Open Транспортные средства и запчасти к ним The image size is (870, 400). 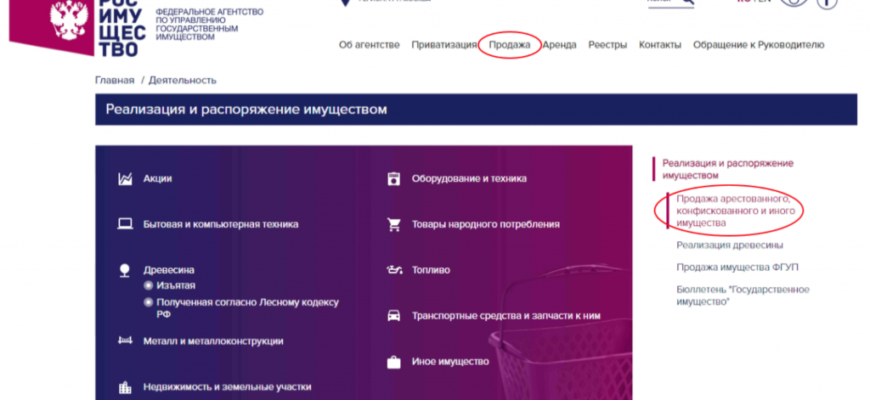pos(506,316)
